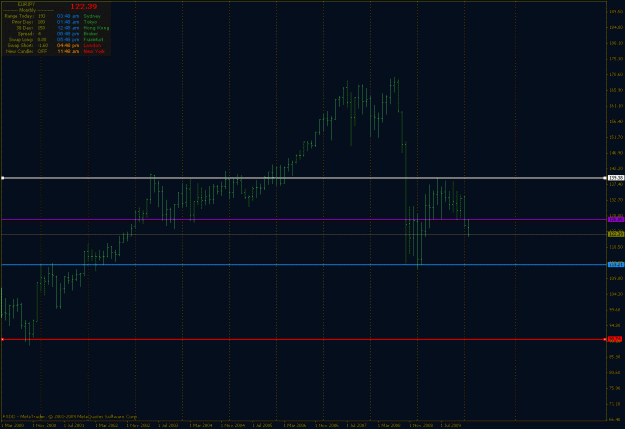625x429 pixels.
Task: Click the Monthly timeframe label in info panel
Action: click(x=28, y=10)
